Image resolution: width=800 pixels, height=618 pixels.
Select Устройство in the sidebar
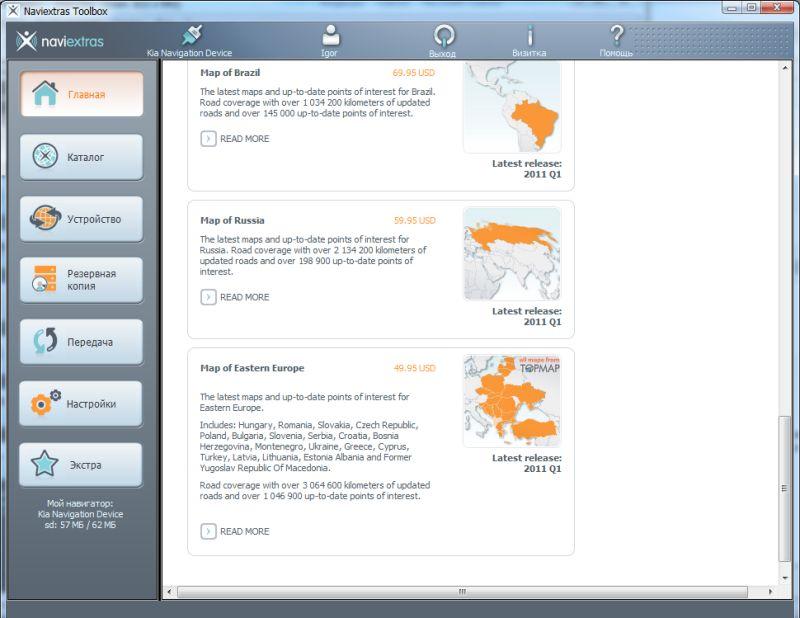(81, 219)
